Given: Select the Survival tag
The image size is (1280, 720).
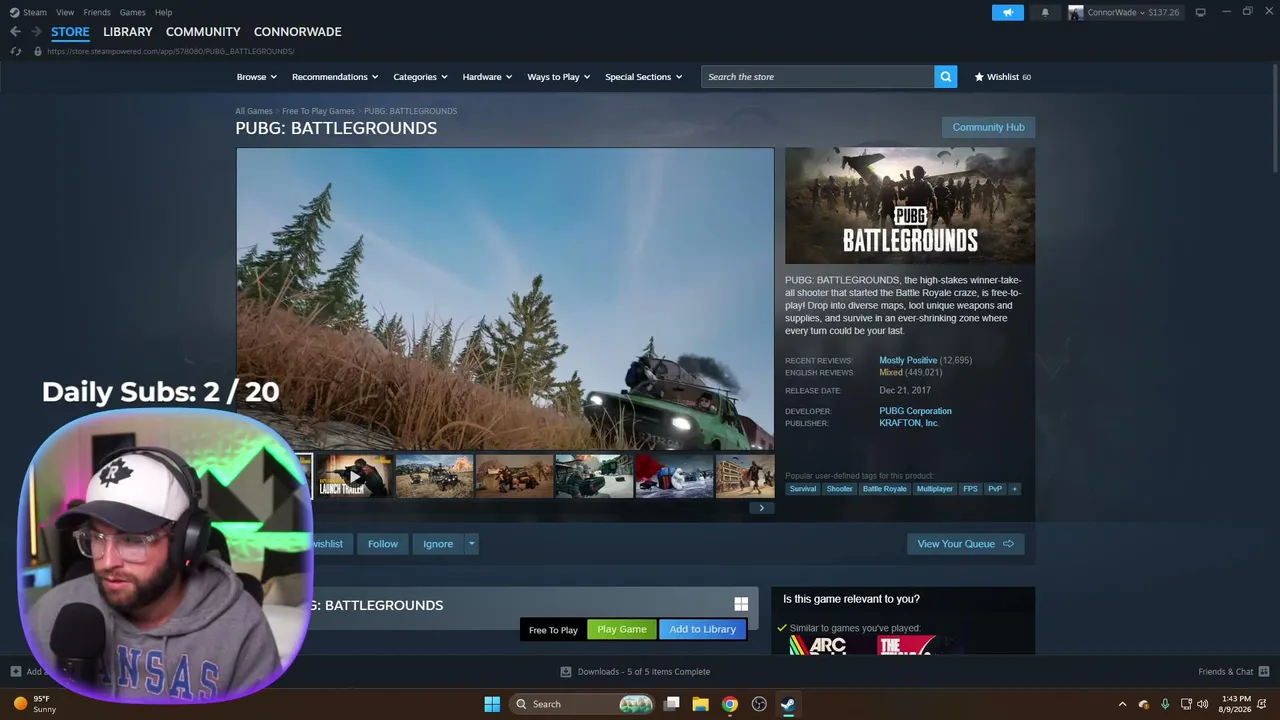Looking at the screenshot, I should coord(803,489).
